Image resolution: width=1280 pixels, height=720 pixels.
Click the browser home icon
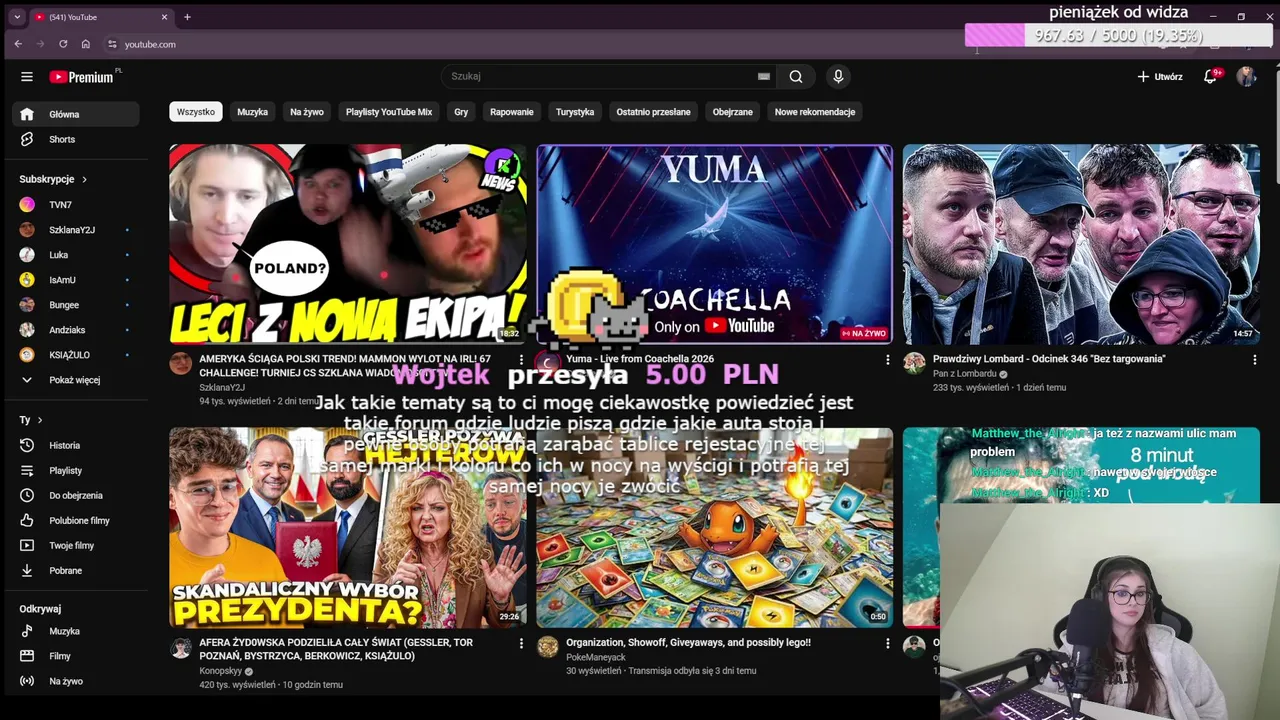click(x=86, y=44)
